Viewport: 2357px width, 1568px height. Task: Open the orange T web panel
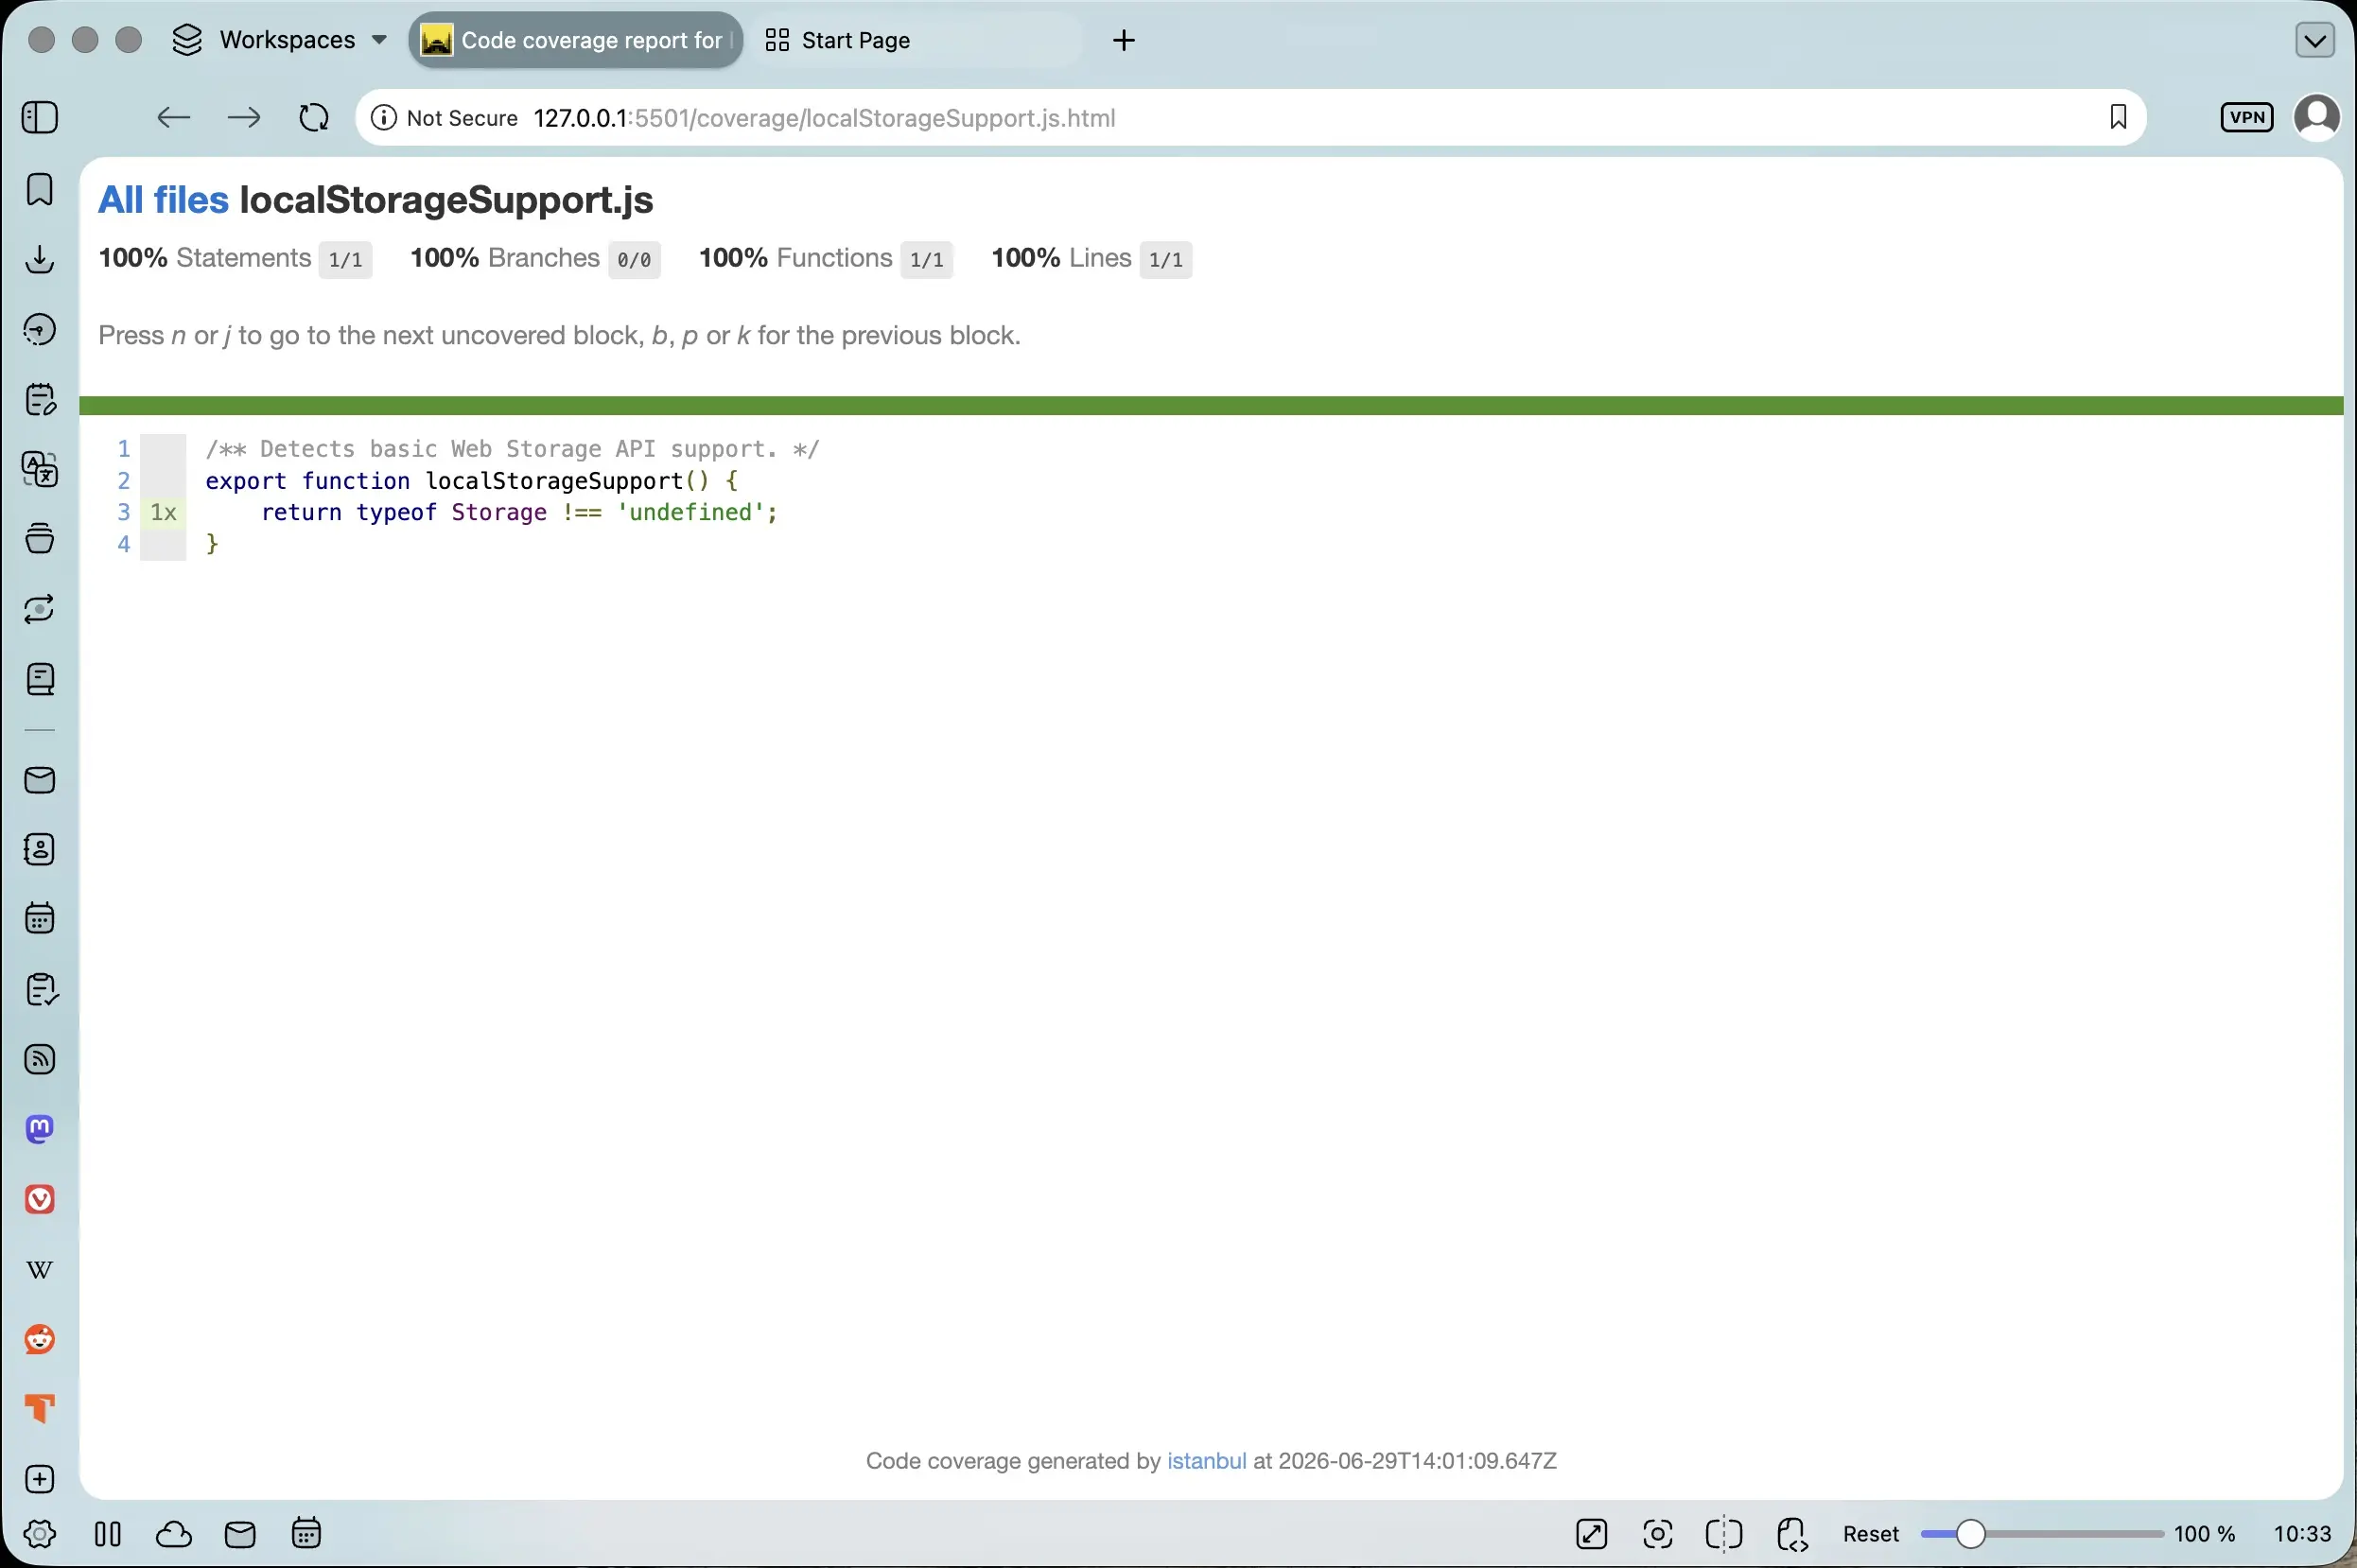coord(40,1408)
